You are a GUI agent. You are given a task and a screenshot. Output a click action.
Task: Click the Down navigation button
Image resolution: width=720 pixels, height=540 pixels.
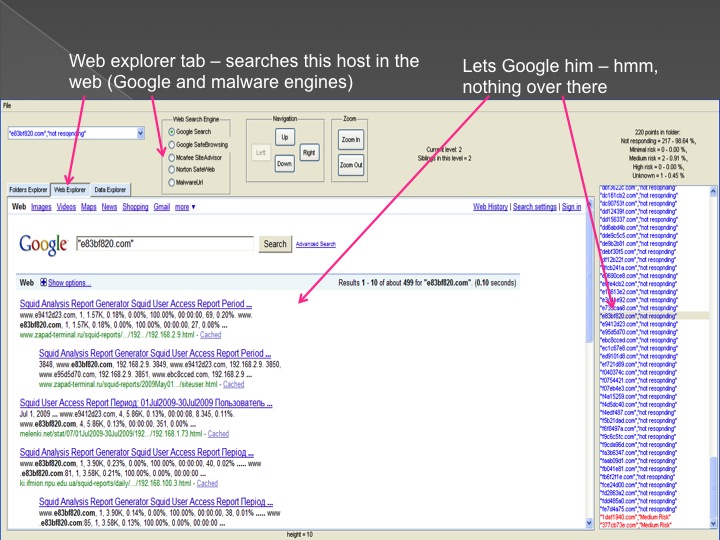click(x=284, y=164)
